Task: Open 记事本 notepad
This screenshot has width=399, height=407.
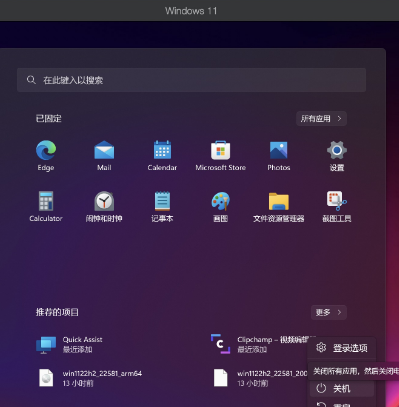Action: pyautogui.click(x=162, y=206)
